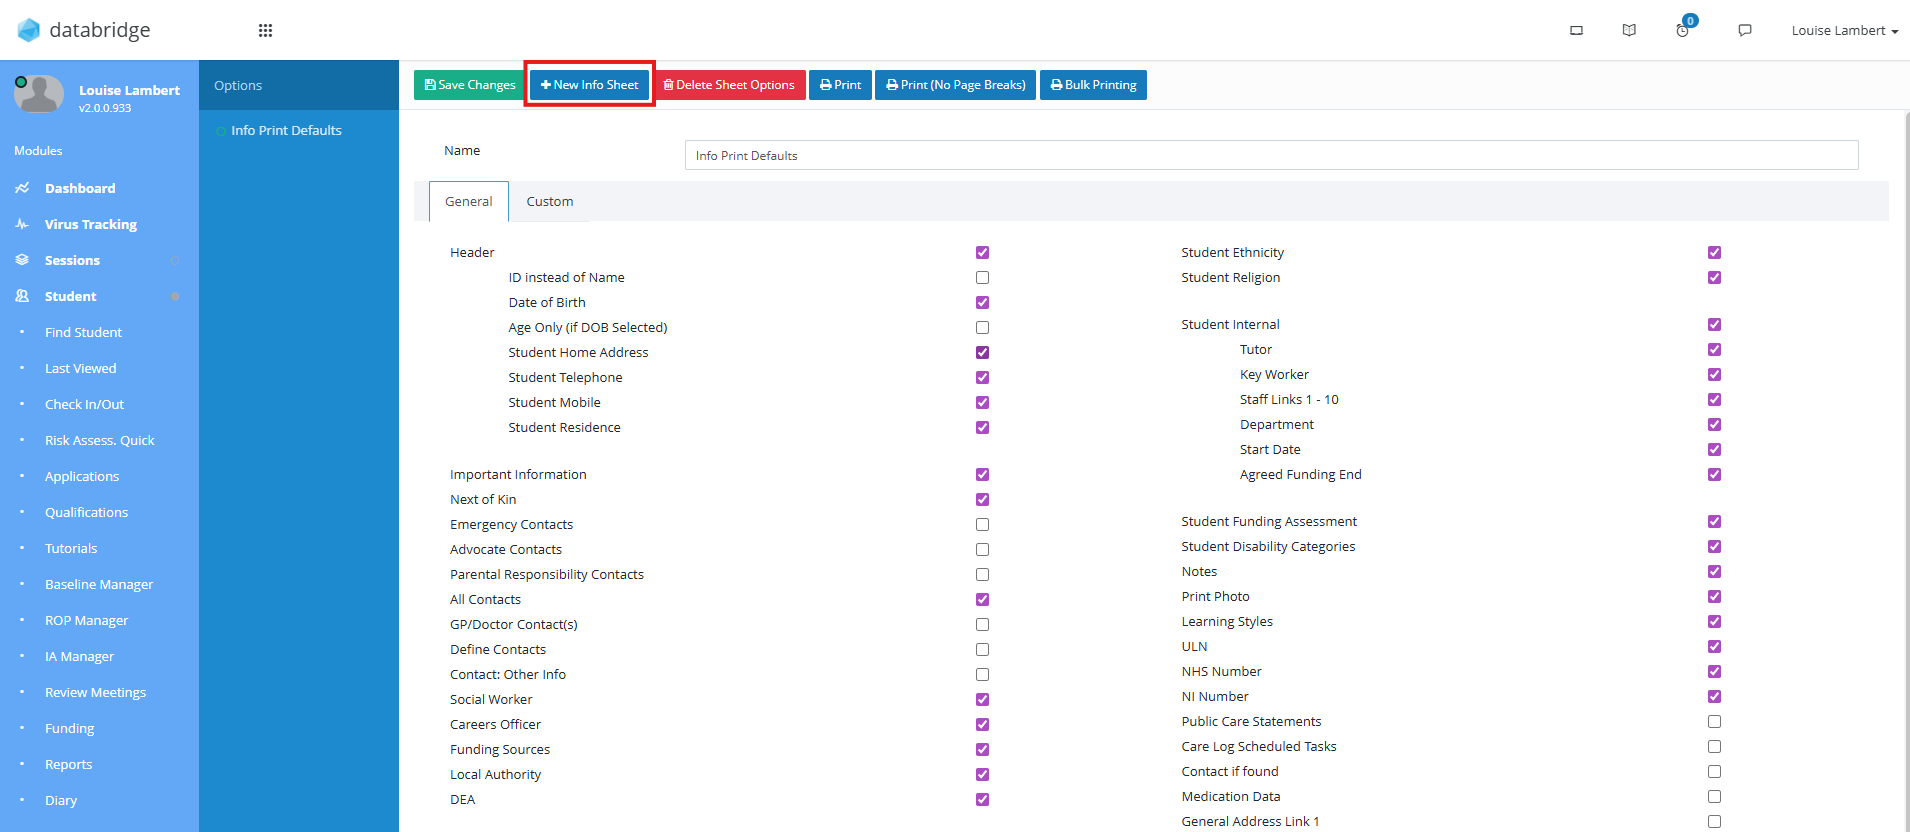Enable the ID instead of Name checkbox
Viewport: 1910px width, 832px height.
pyautogui.click(x=982, y=278)
